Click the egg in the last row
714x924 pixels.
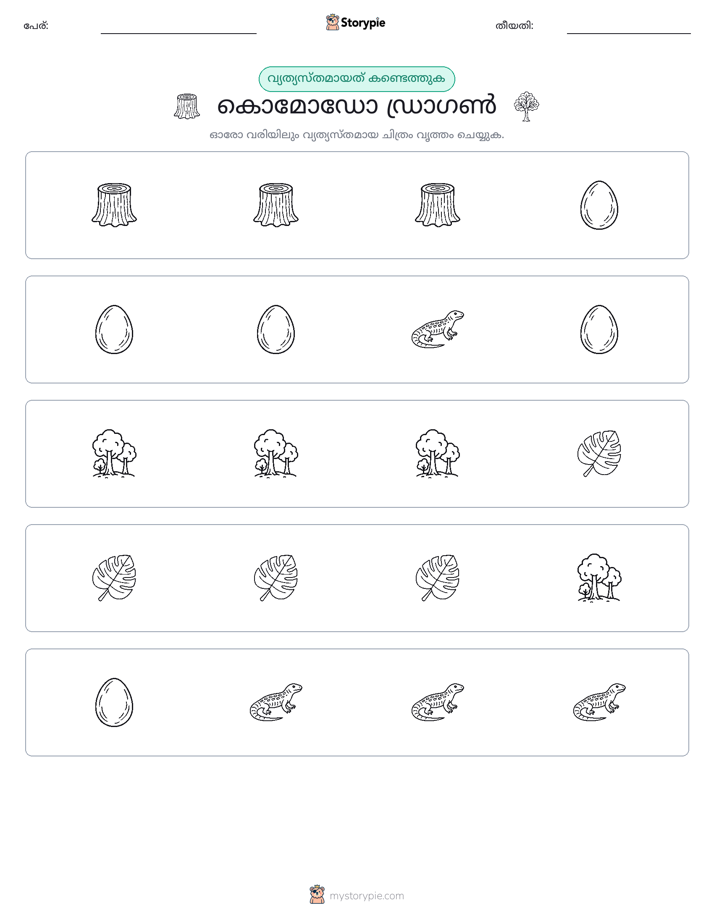coord(114,702)
